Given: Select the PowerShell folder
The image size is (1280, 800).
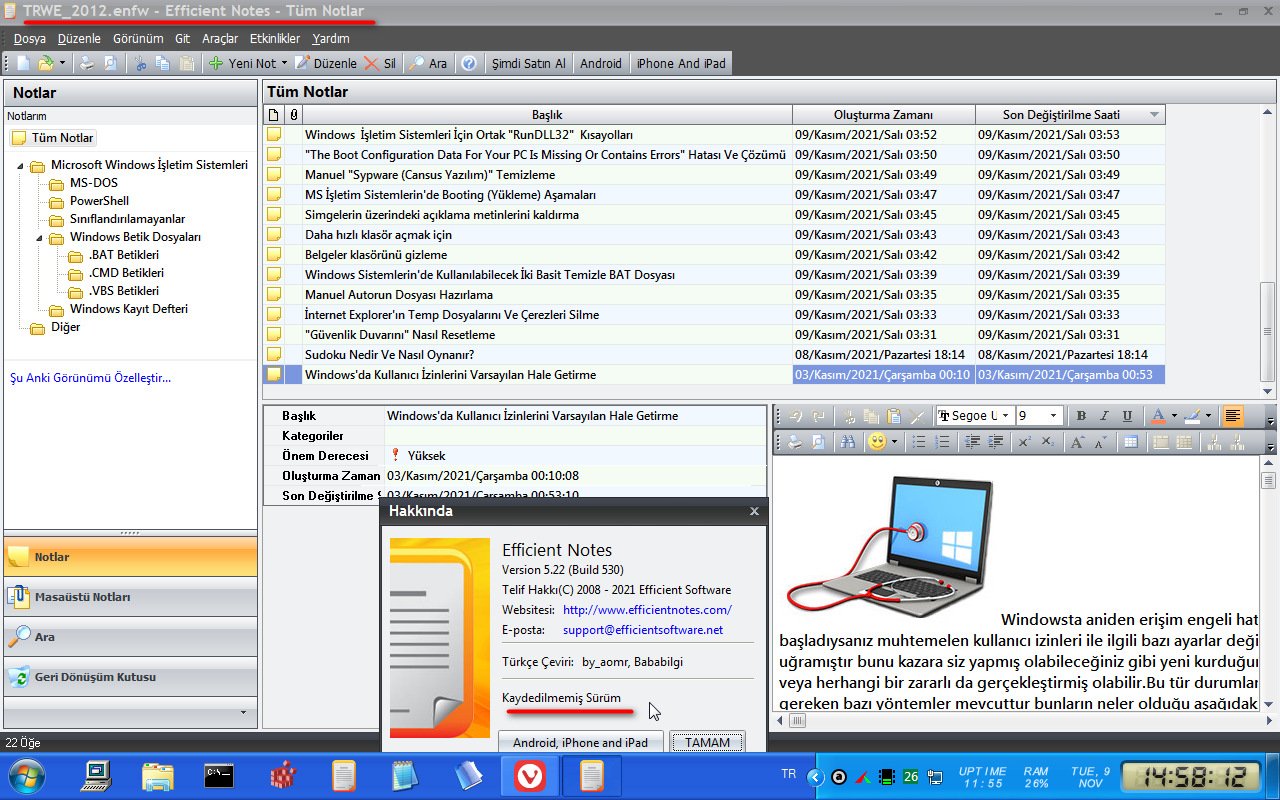Looking at the screenshot, I should tap(99, 201).
